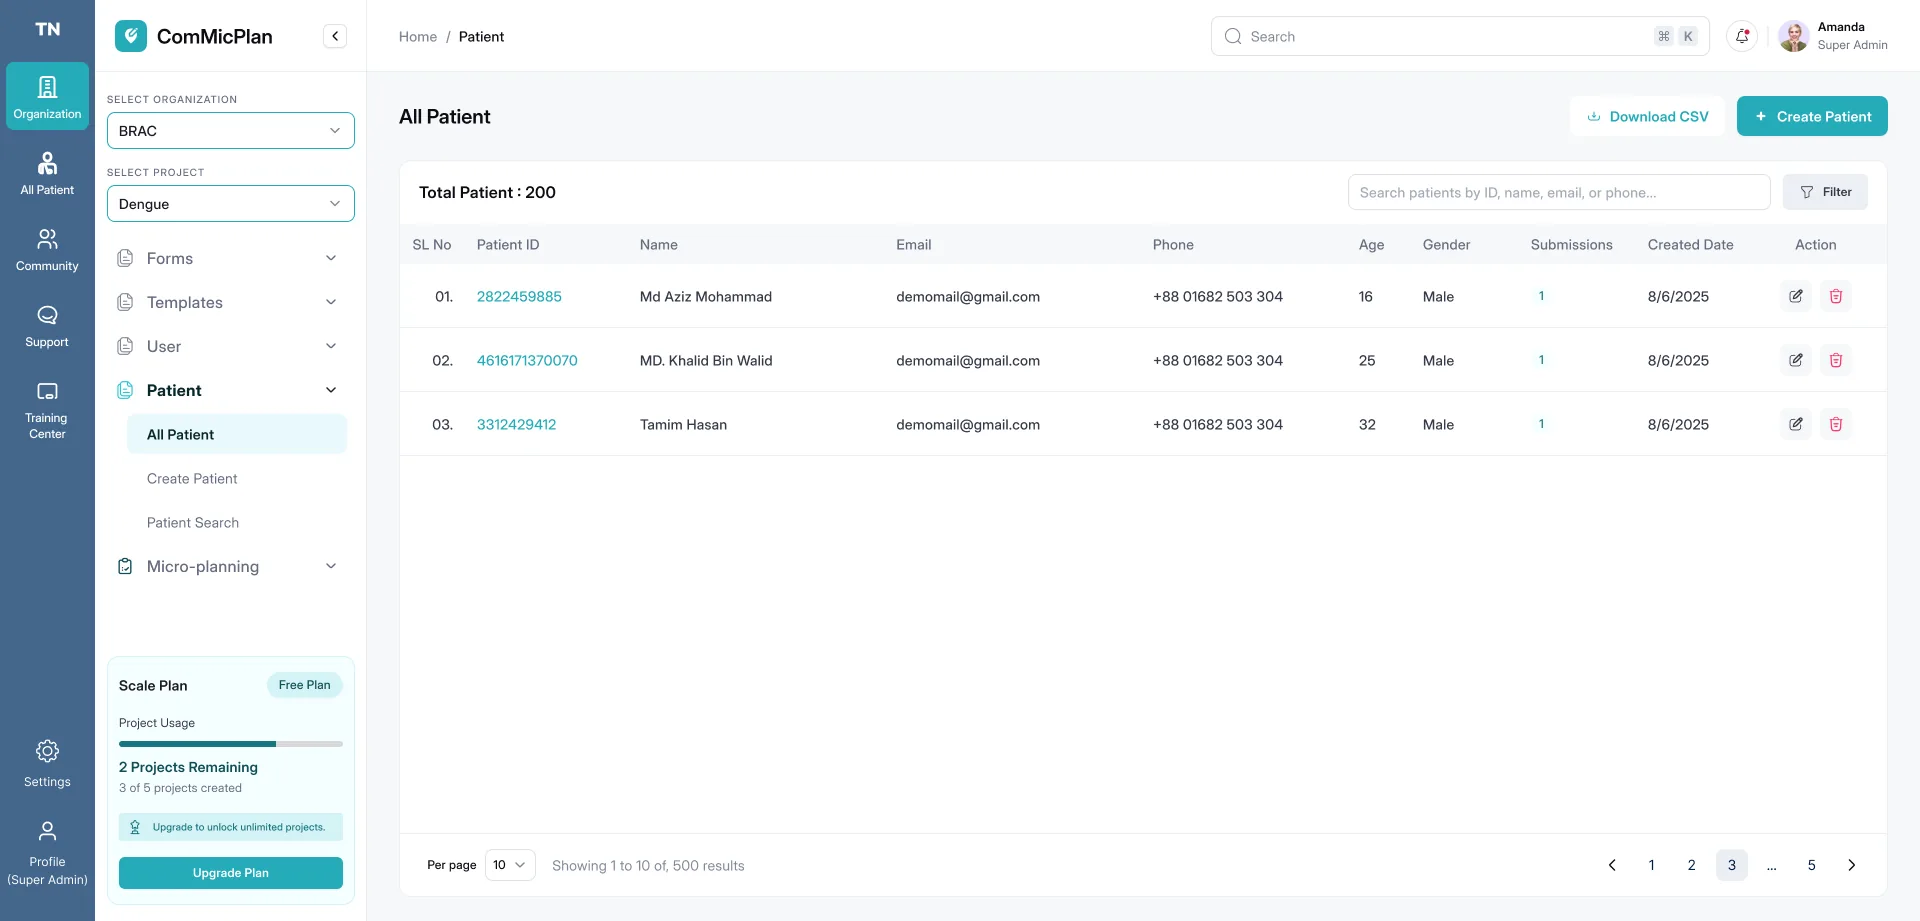Edit the Tamim Hasan patient record
This screenshot has height=921, width=1920.
click(1796, 424)
